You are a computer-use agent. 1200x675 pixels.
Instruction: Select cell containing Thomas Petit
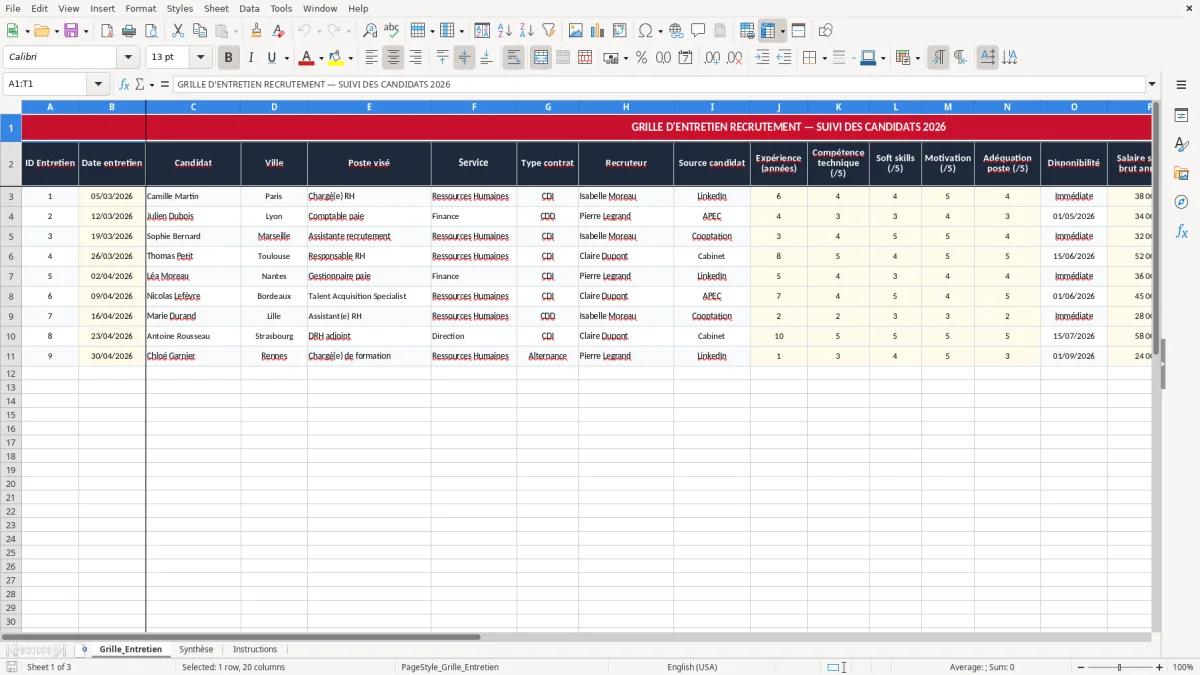point(193,256)
